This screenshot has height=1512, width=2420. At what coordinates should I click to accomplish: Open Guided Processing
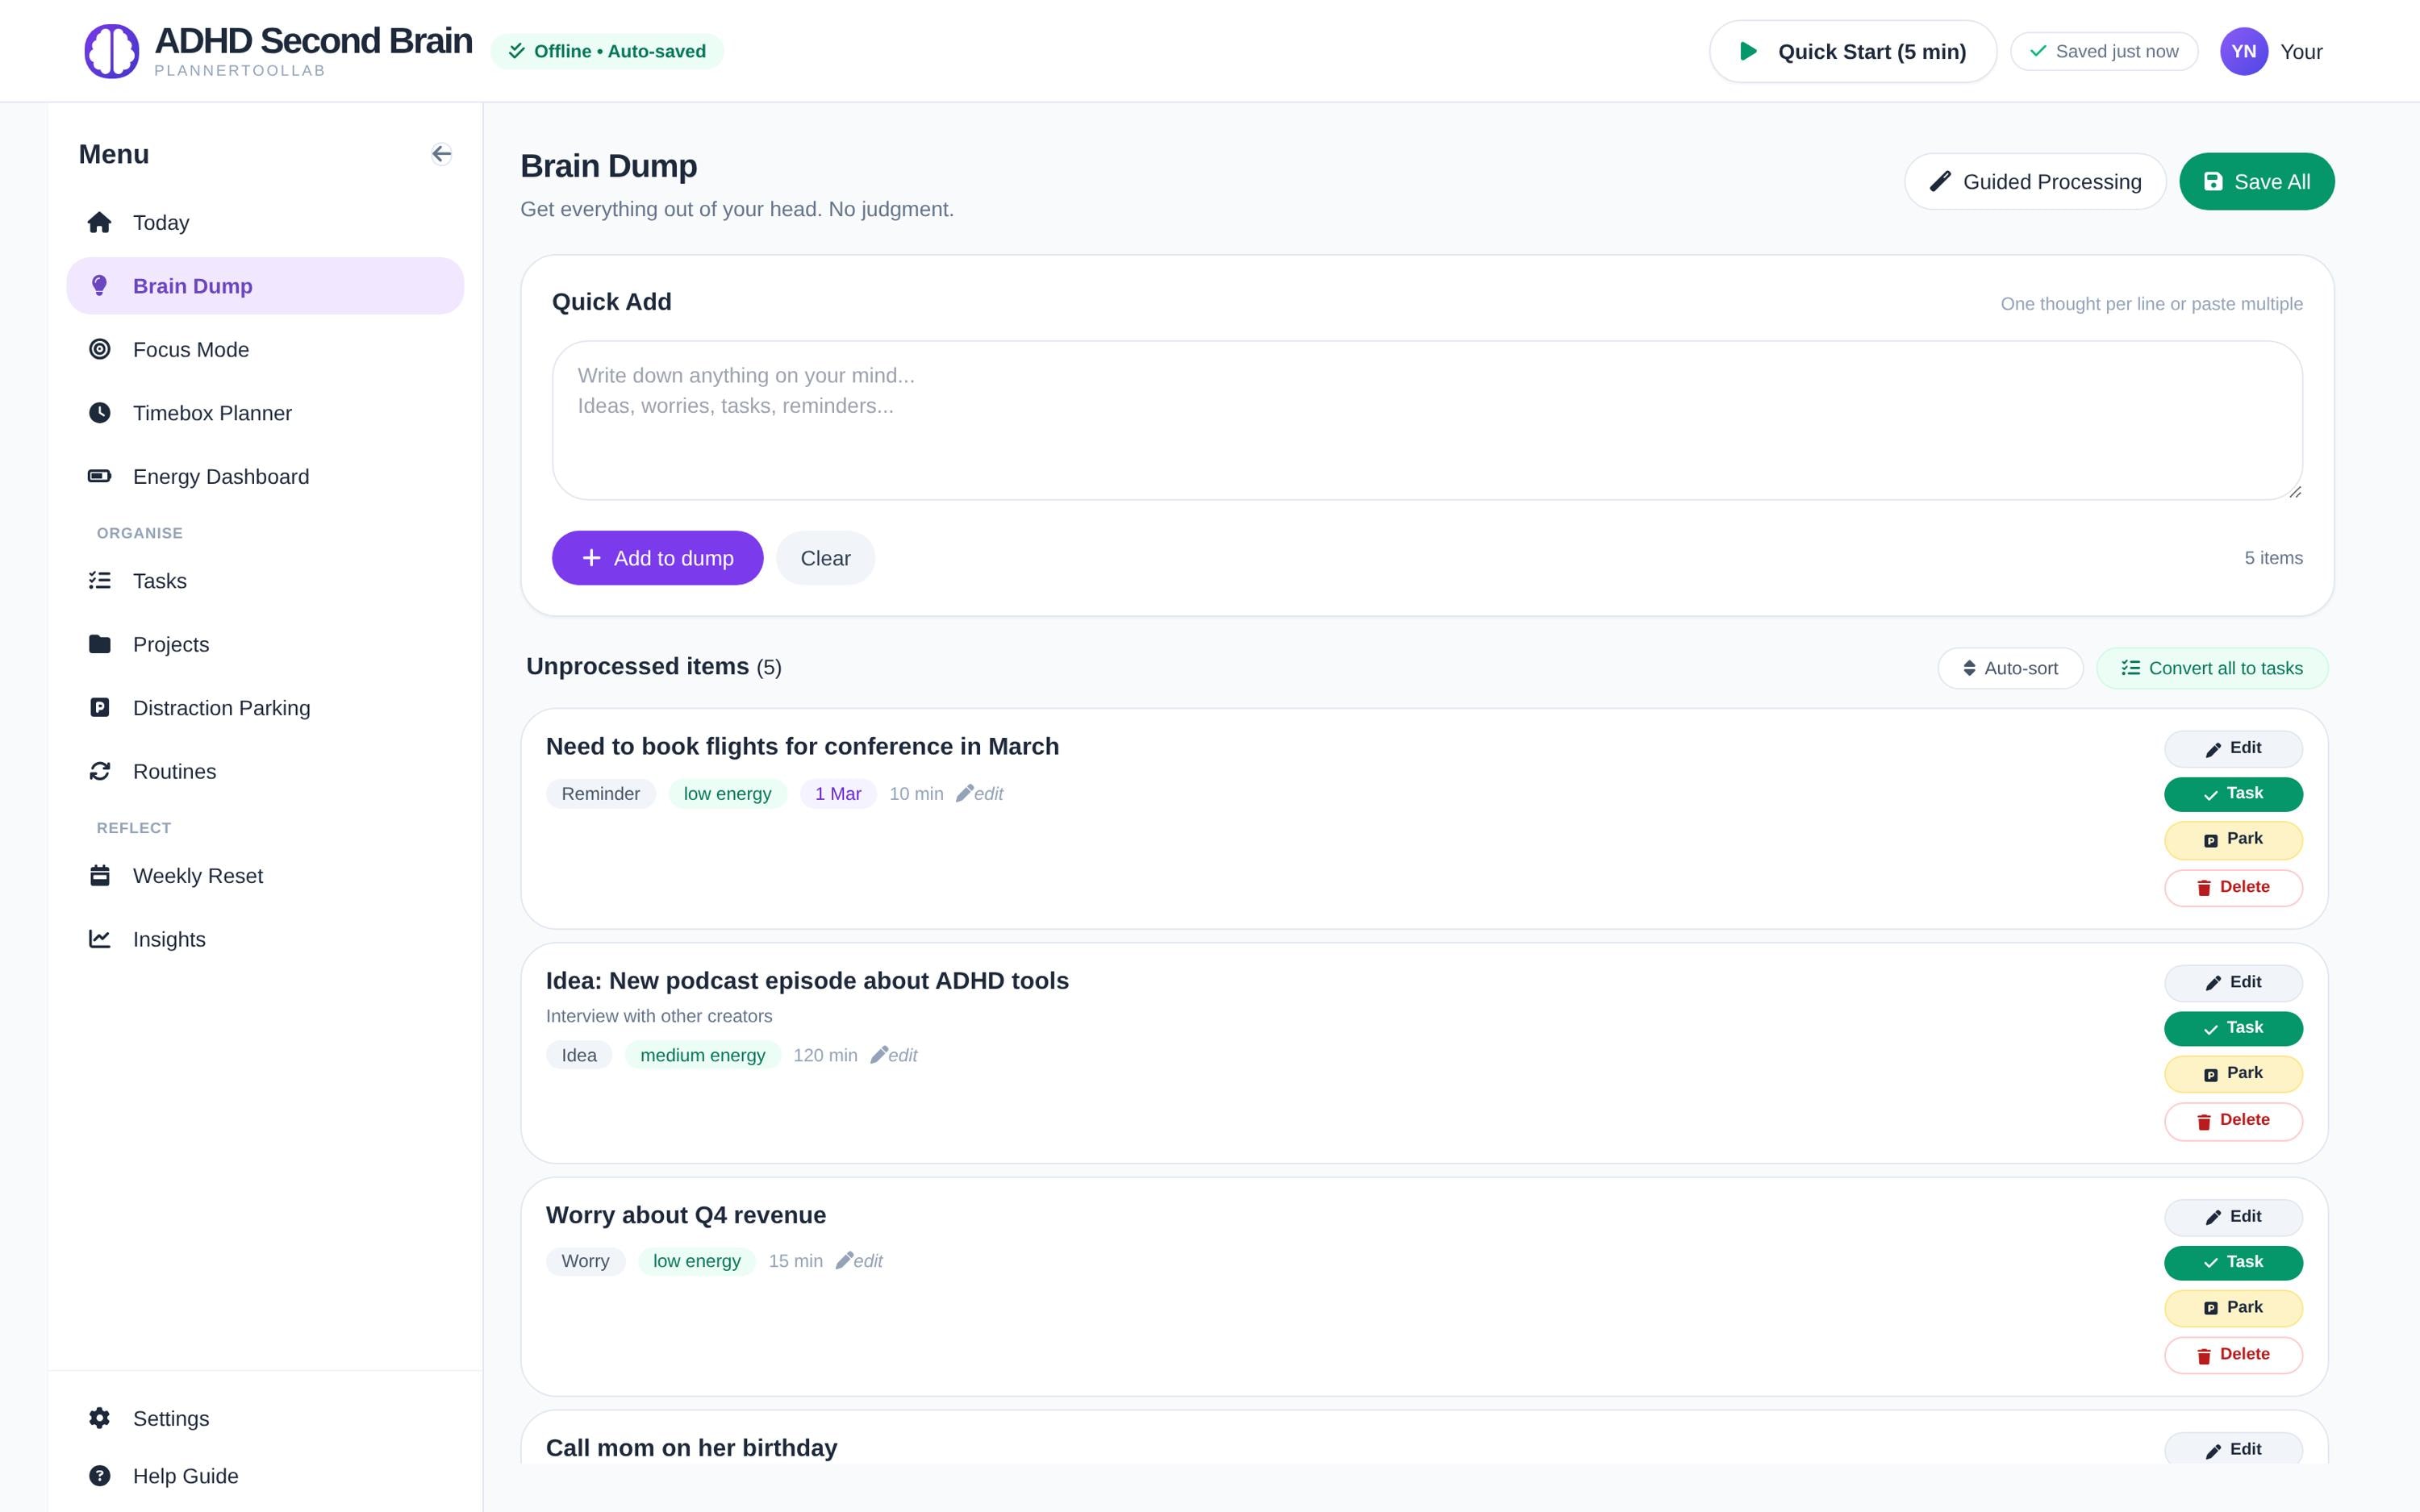point(2034,182)
